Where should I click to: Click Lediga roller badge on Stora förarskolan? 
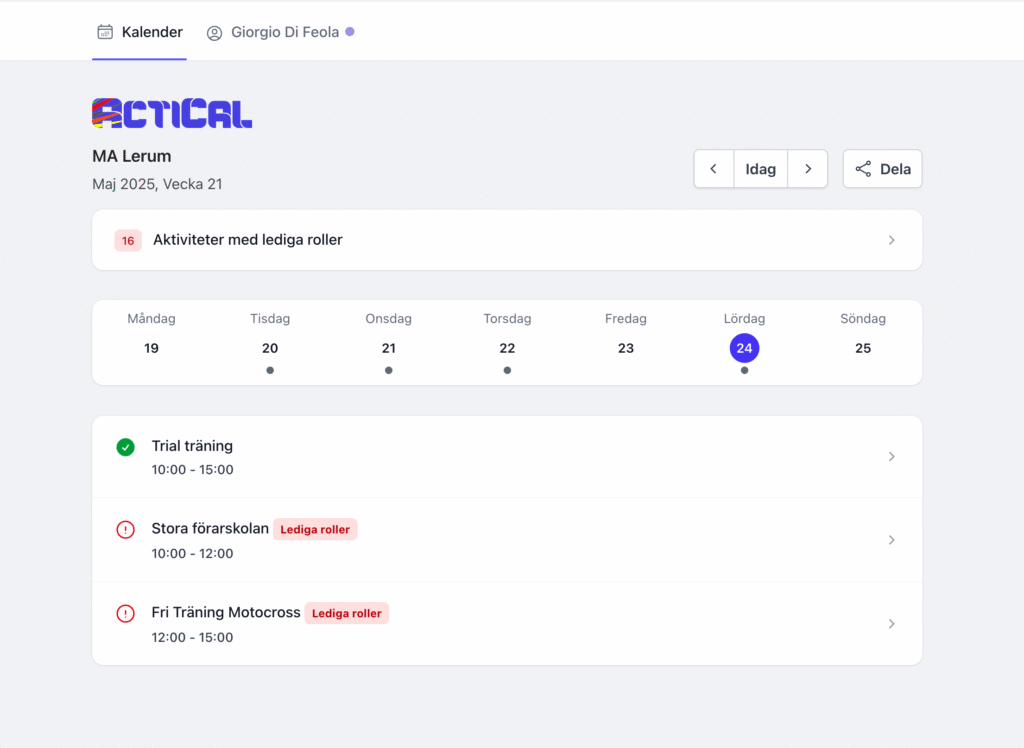(315, 530)
